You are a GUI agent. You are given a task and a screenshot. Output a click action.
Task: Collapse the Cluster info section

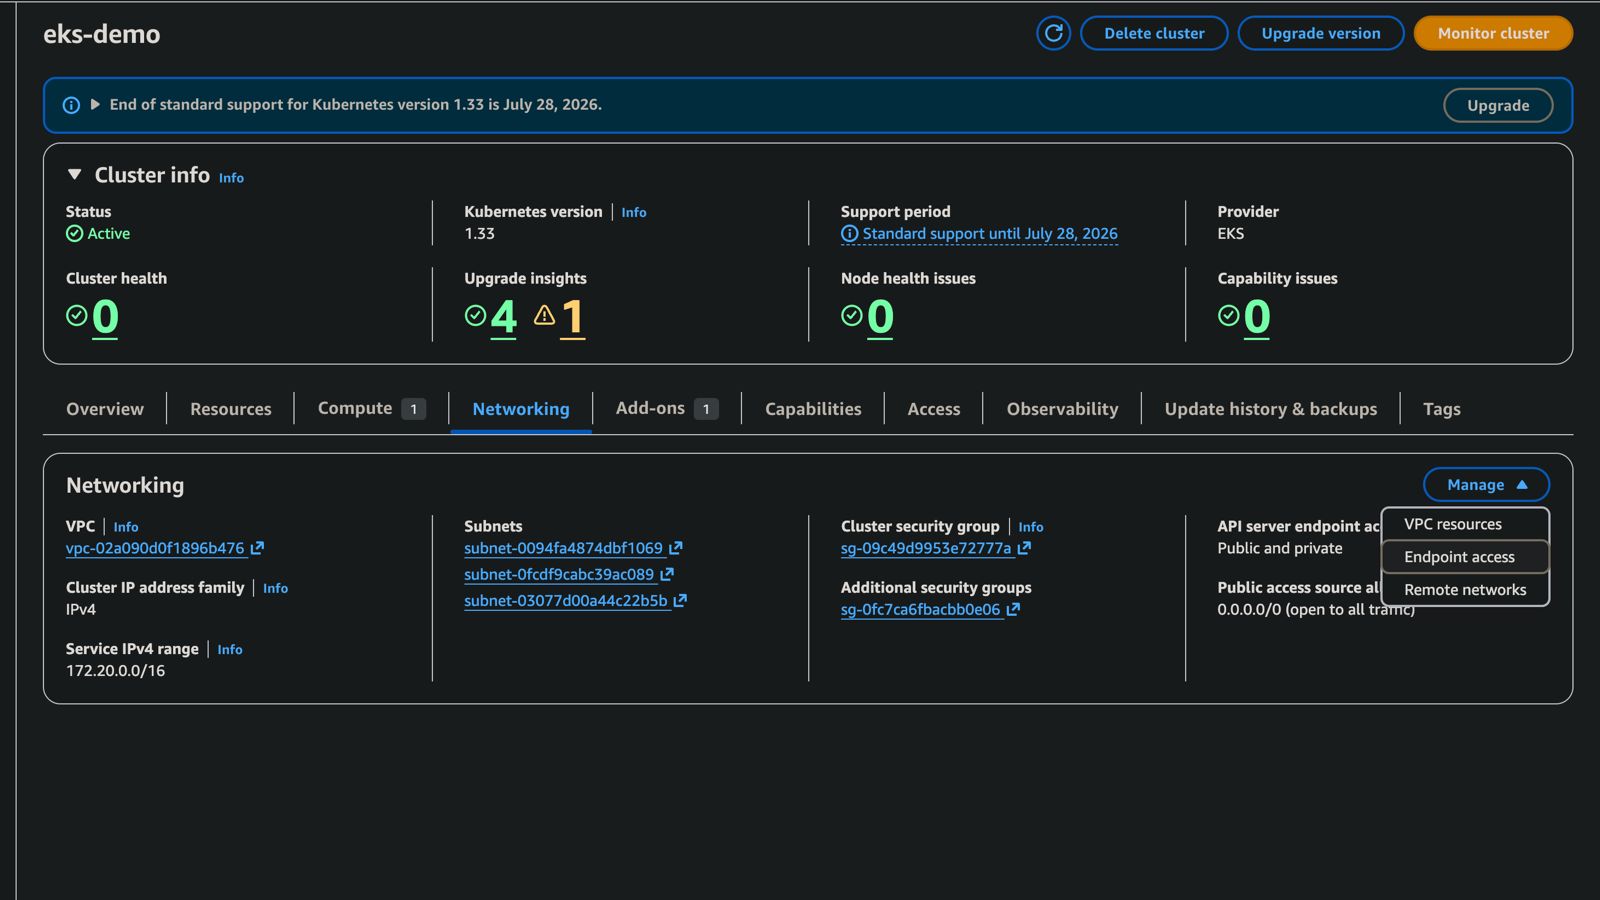(x=74, y=175)
